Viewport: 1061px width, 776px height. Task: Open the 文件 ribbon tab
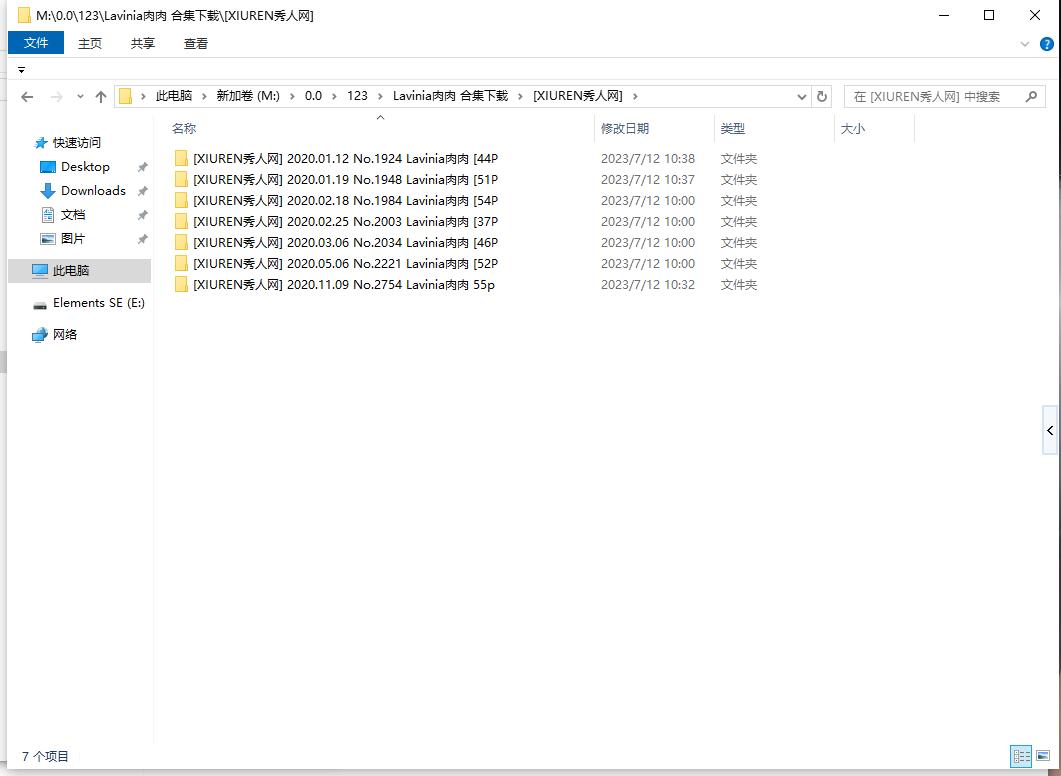36,43
